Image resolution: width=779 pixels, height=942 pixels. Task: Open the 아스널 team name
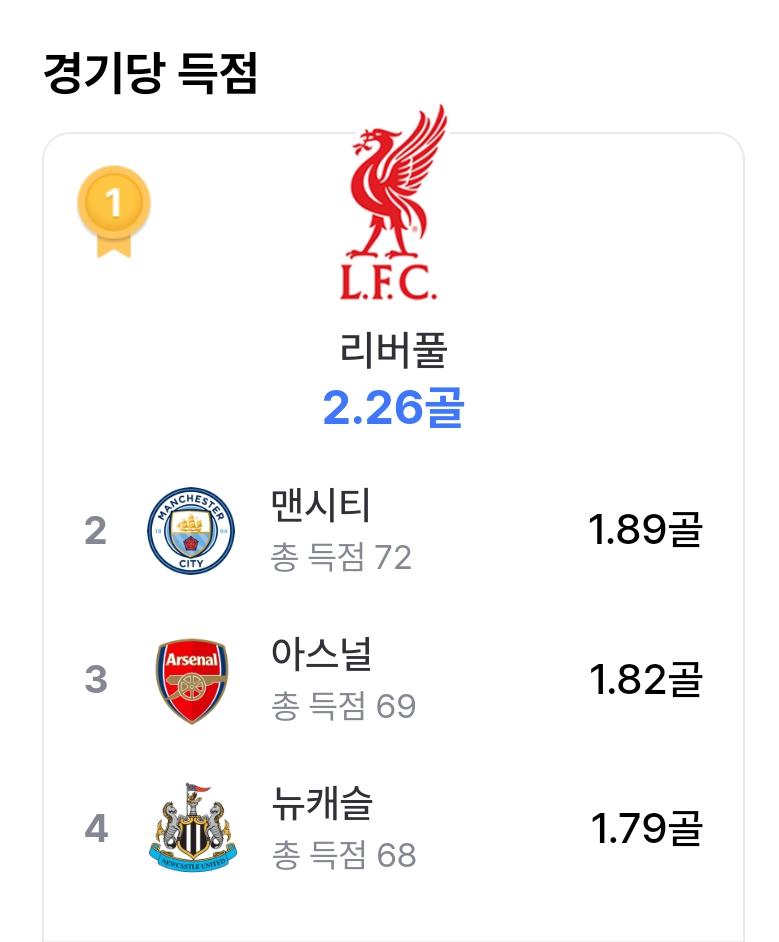pyautogui.click(x=321, y=654)
